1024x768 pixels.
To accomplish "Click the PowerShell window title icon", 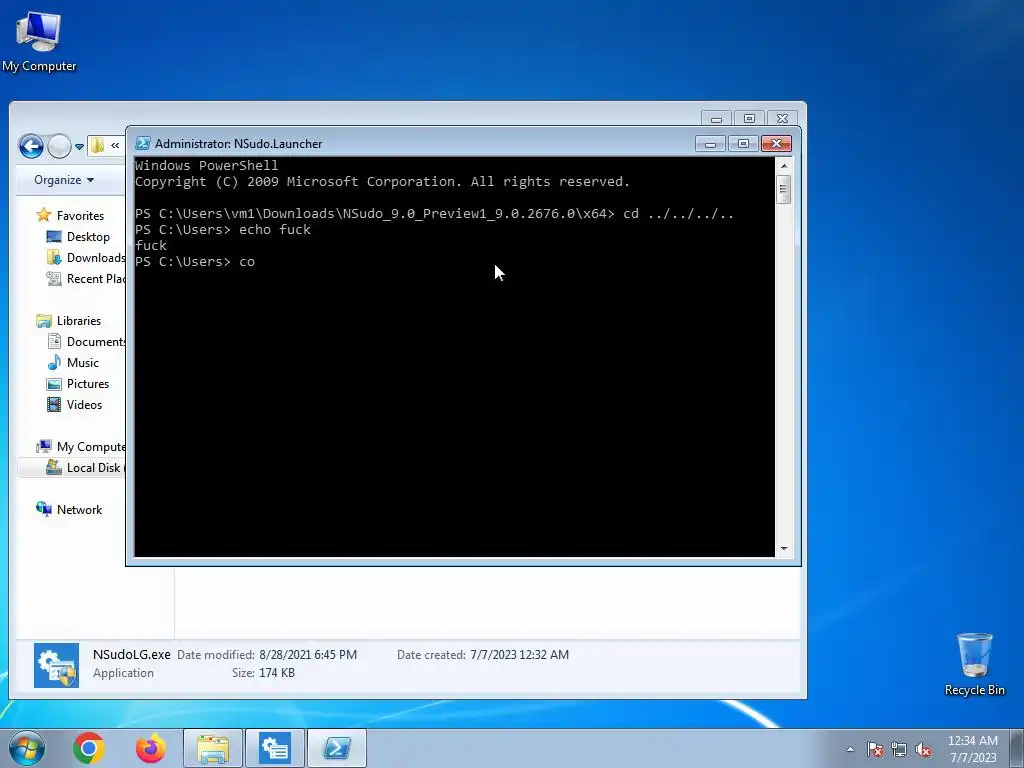I will 142,143.
